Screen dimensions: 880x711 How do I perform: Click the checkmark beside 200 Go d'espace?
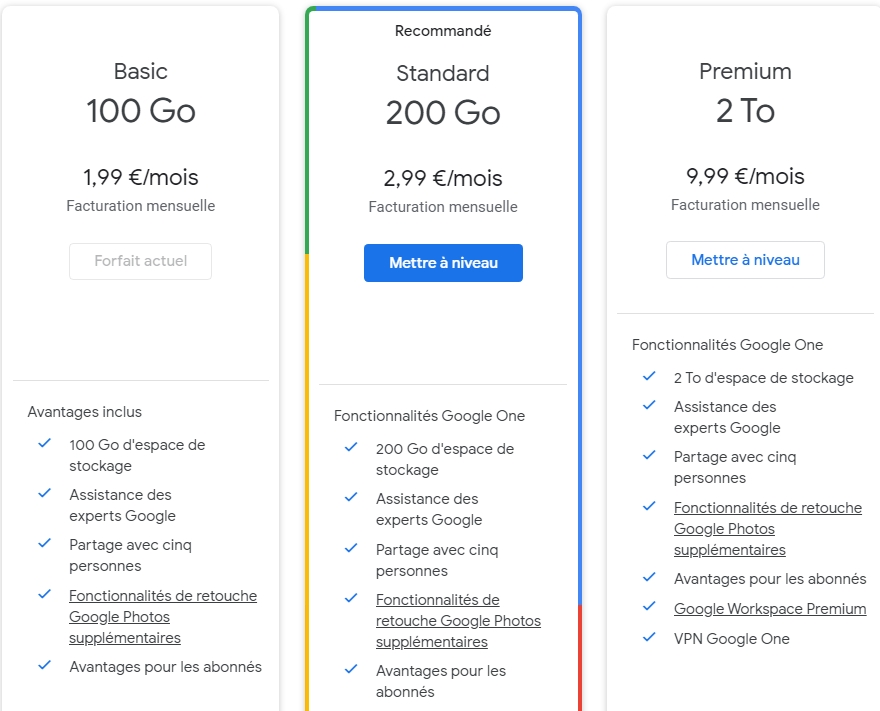(351, 447)
